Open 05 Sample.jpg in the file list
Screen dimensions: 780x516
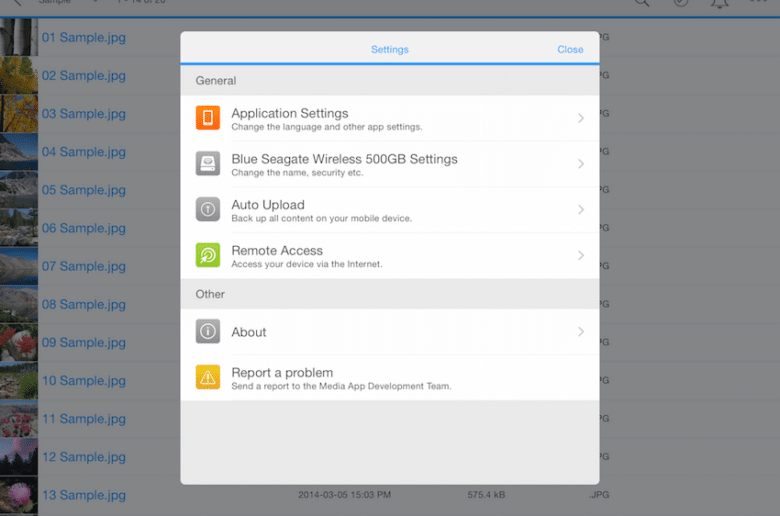tap(84, 190)
